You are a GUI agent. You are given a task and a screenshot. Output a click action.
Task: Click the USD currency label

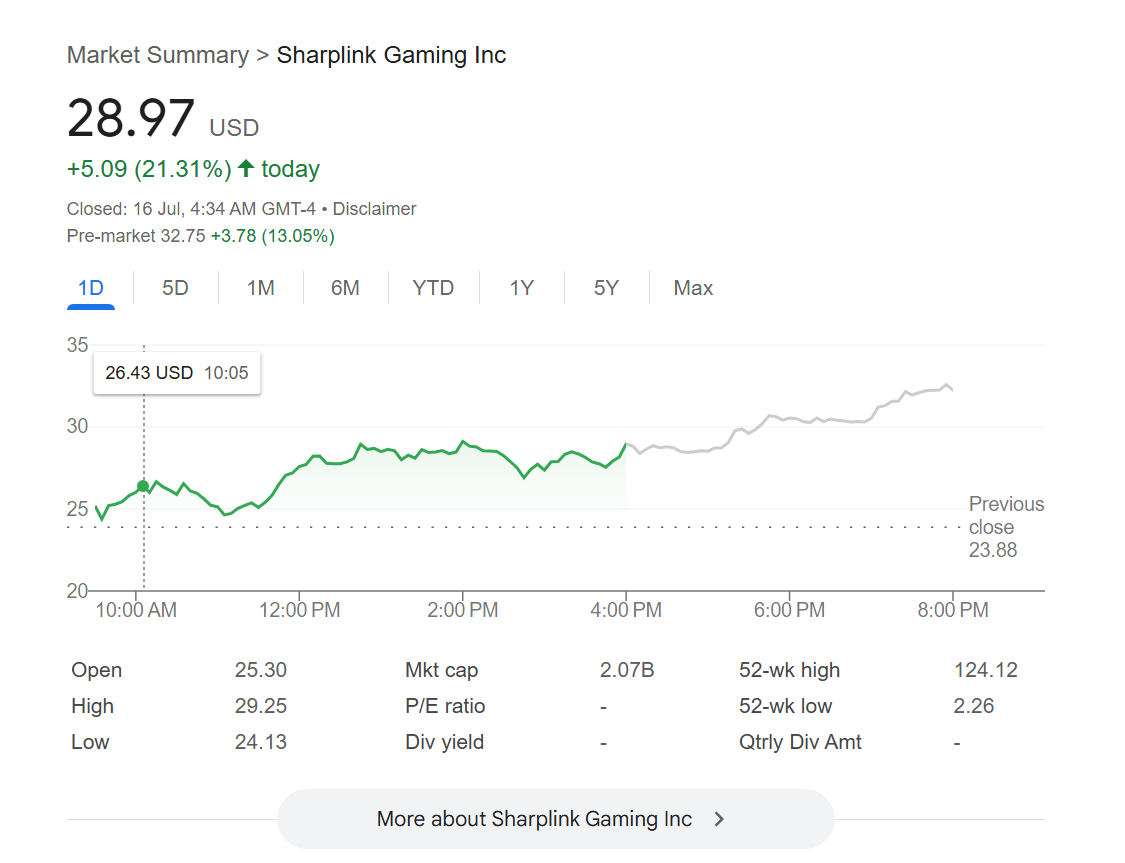(234, 128)
